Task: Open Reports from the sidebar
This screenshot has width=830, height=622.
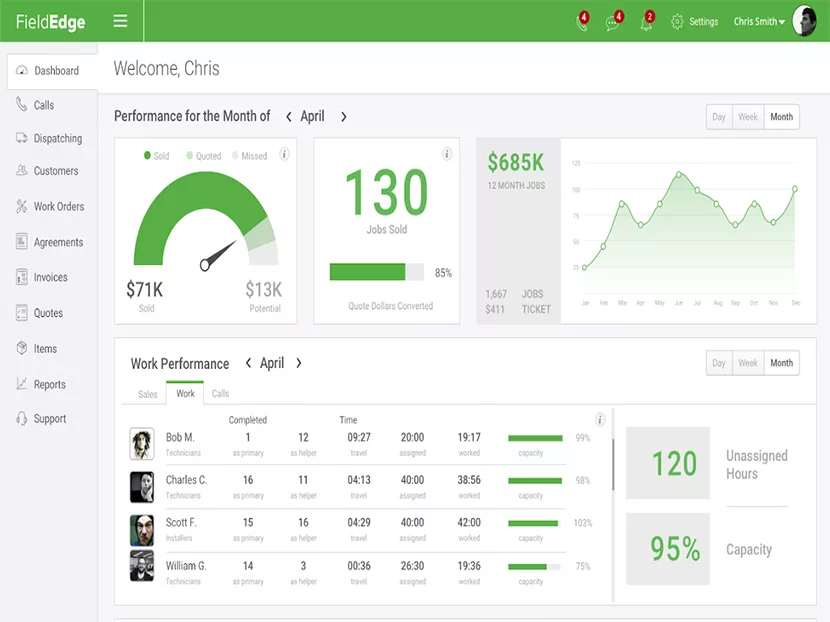Action: pyautogui.click(x=49, y=385)
